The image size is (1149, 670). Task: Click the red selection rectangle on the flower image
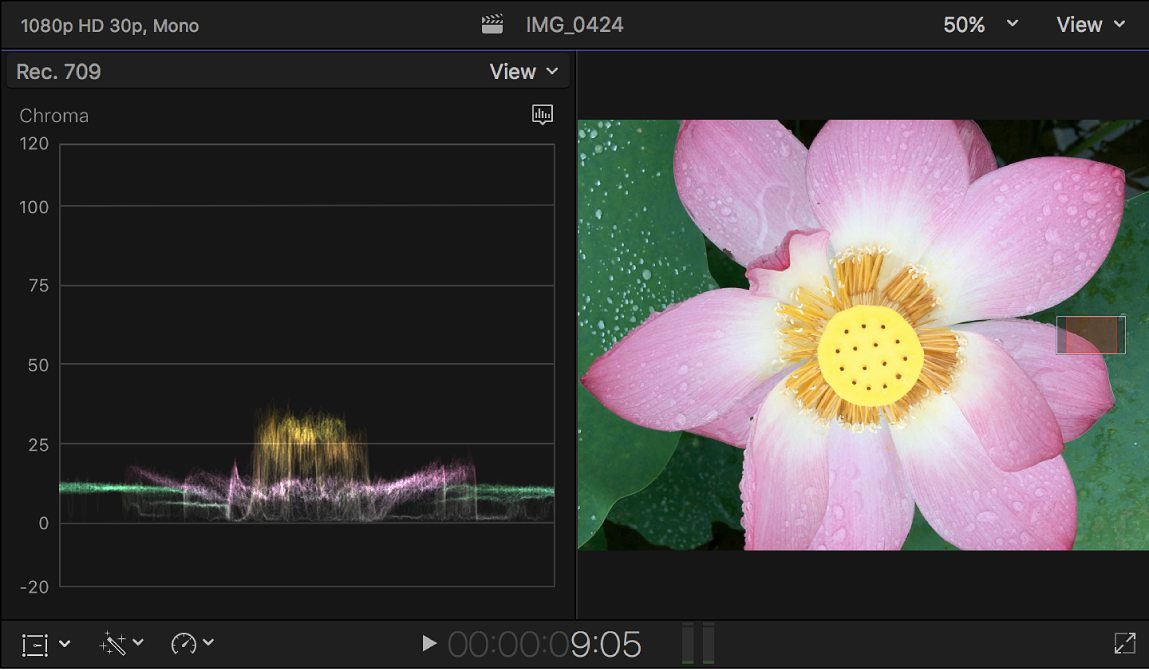coord(1090,335)
